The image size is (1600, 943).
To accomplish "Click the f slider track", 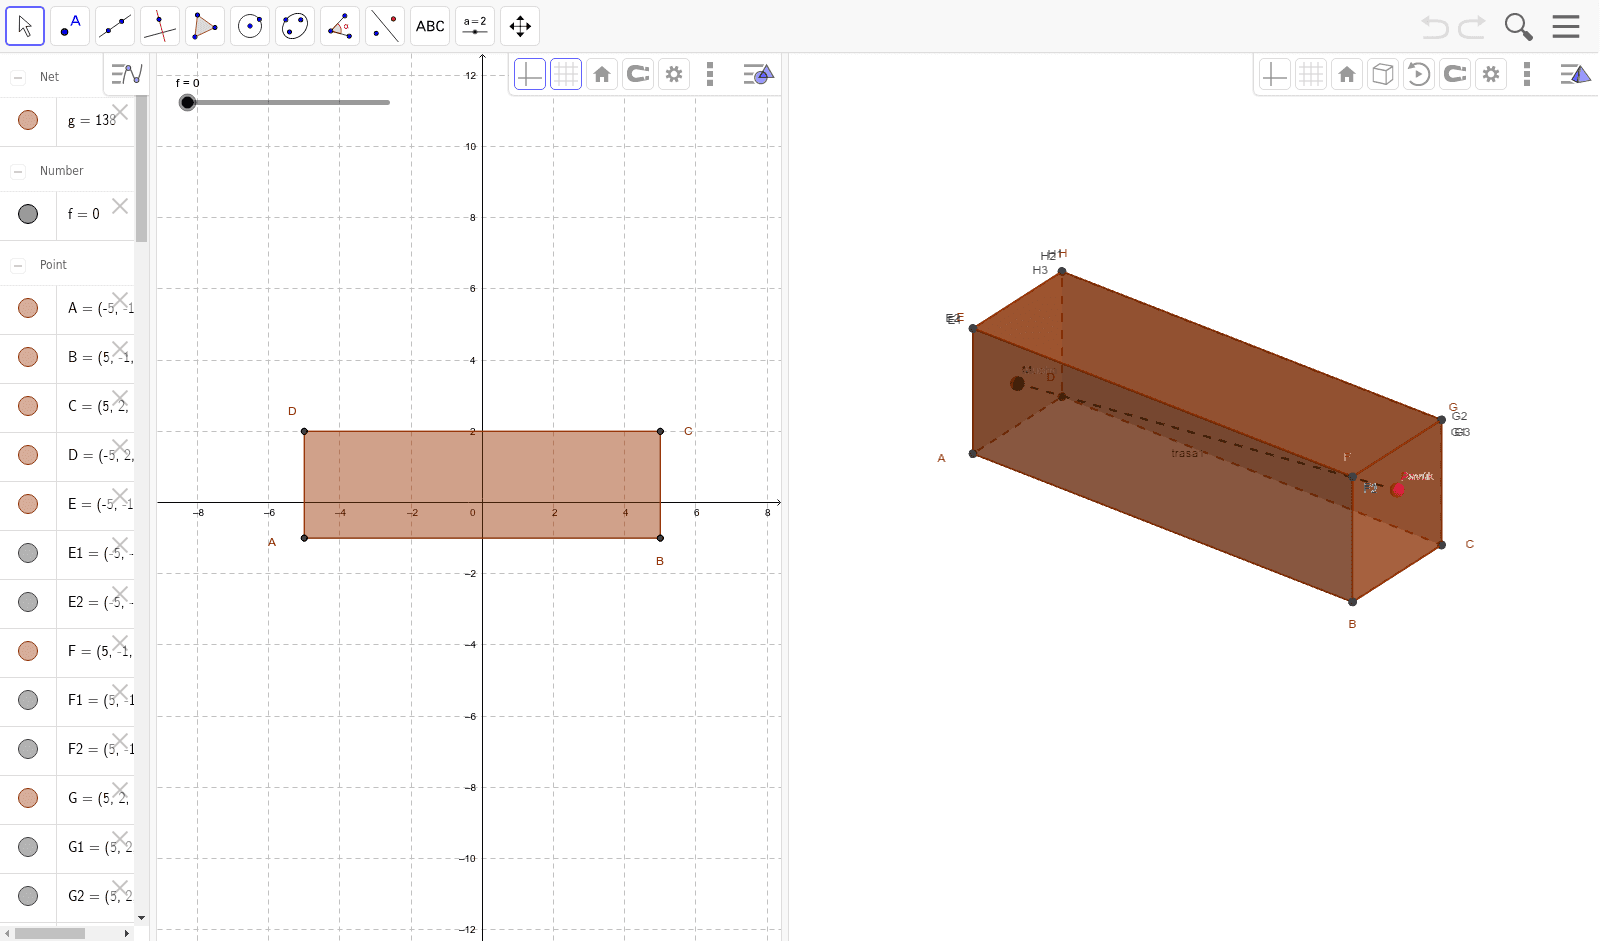I will click(x=288, y=102).
